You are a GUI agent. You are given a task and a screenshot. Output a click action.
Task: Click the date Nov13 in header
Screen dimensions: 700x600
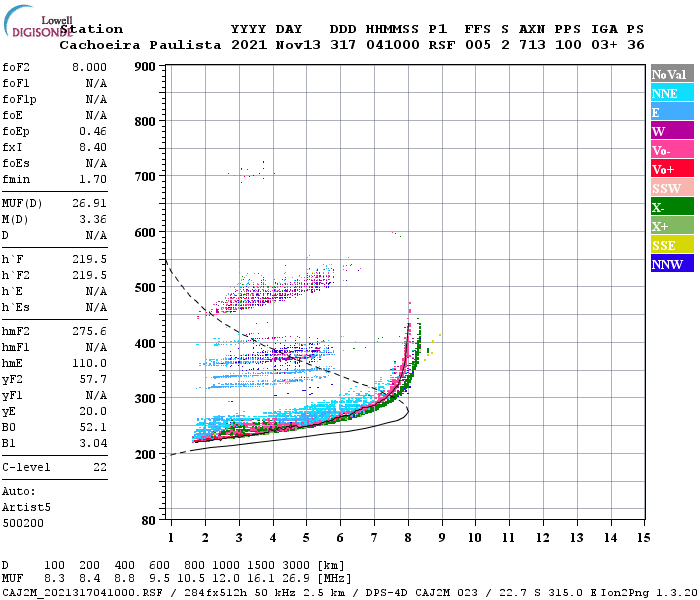tap(298, 45)
